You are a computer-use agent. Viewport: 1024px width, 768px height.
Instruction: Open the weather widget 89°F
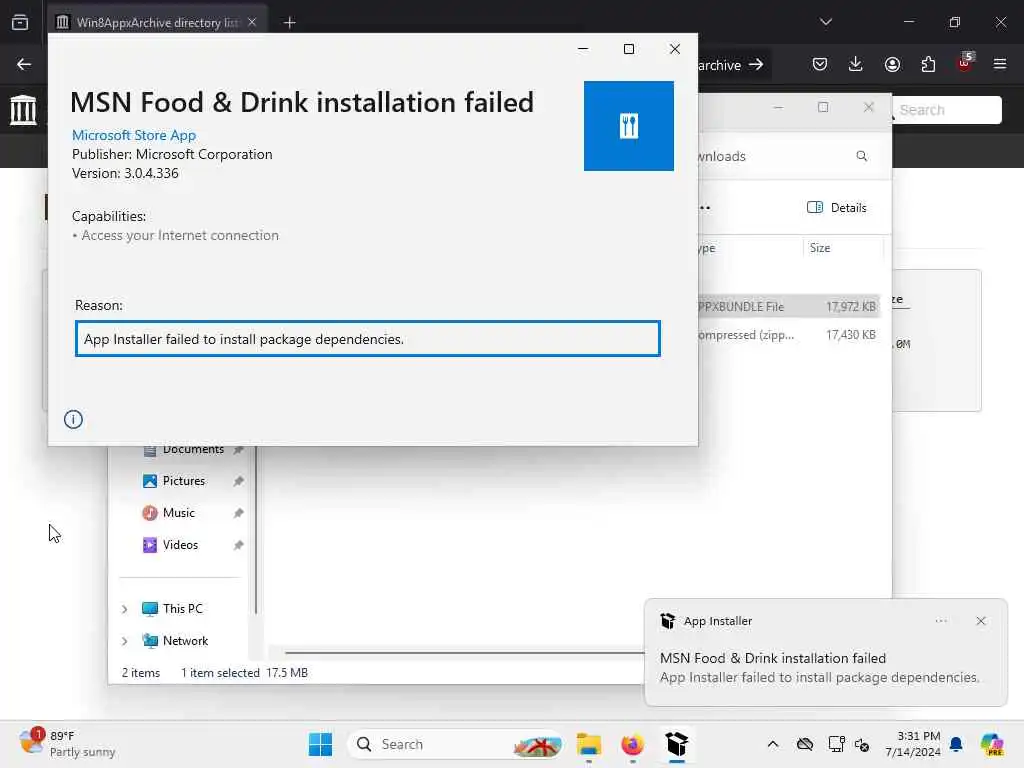click(x=67, y=744)
